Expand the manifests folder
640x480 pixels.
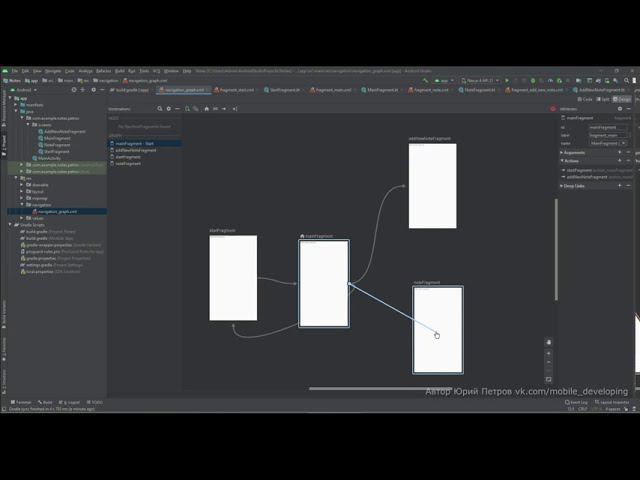(16, 105)
